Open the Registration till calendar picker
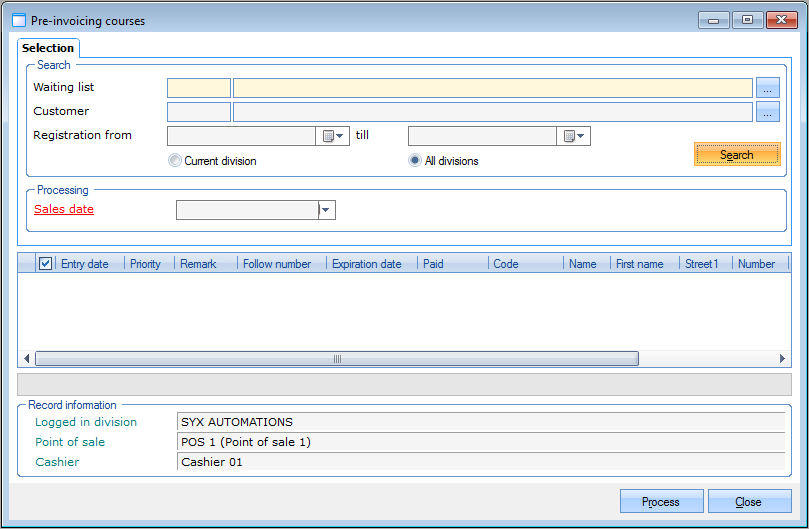809x529 pixels. pos(574,136)
